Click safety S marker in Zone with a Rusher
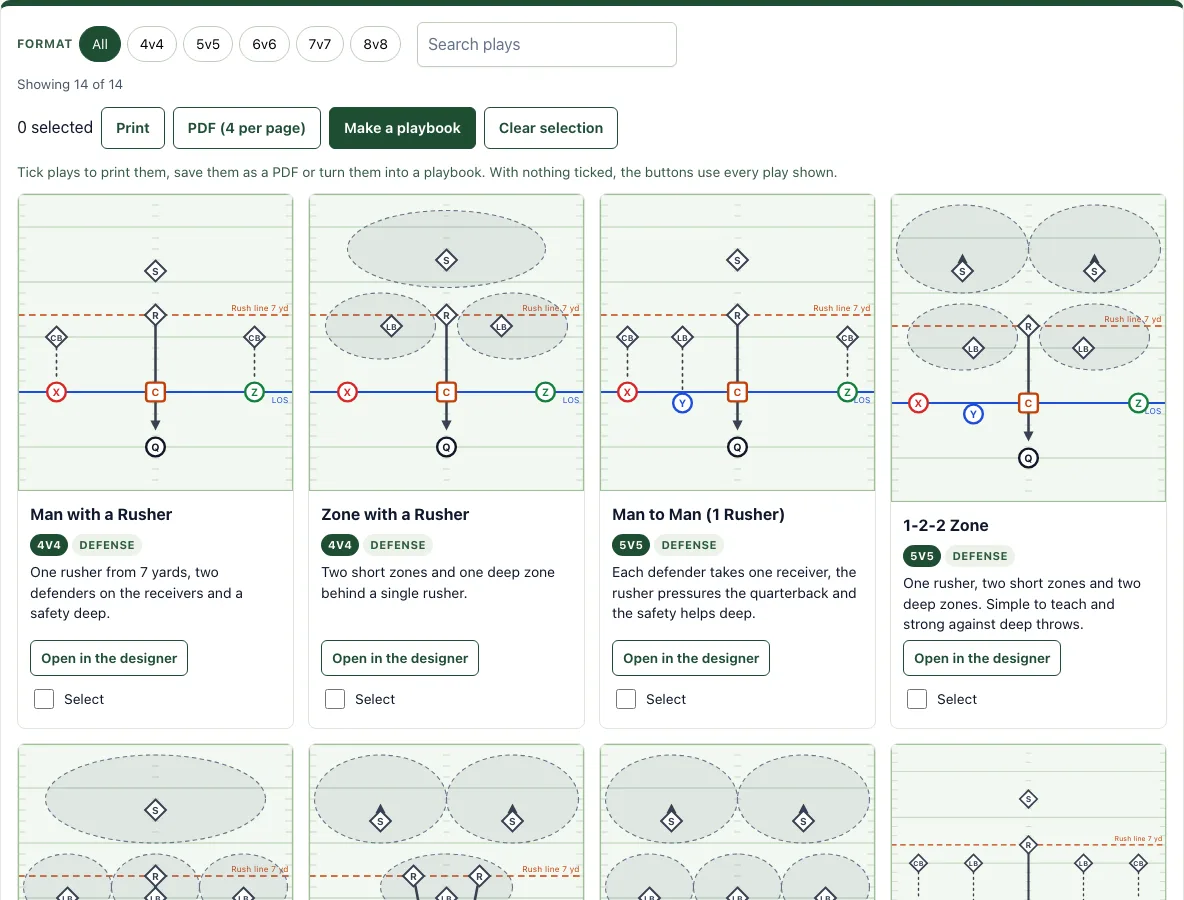 [446, 260]
